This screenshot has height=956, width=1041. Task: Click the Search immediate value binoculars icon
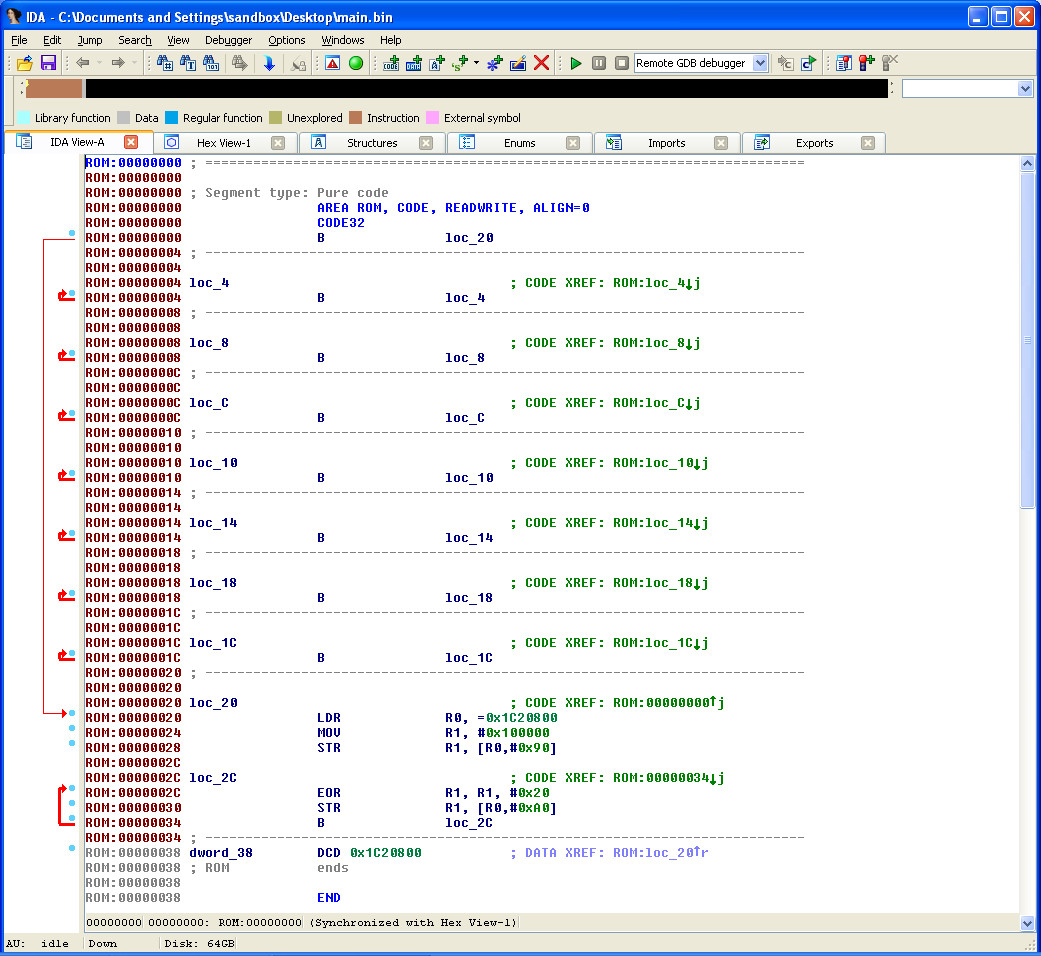point(165,63)
